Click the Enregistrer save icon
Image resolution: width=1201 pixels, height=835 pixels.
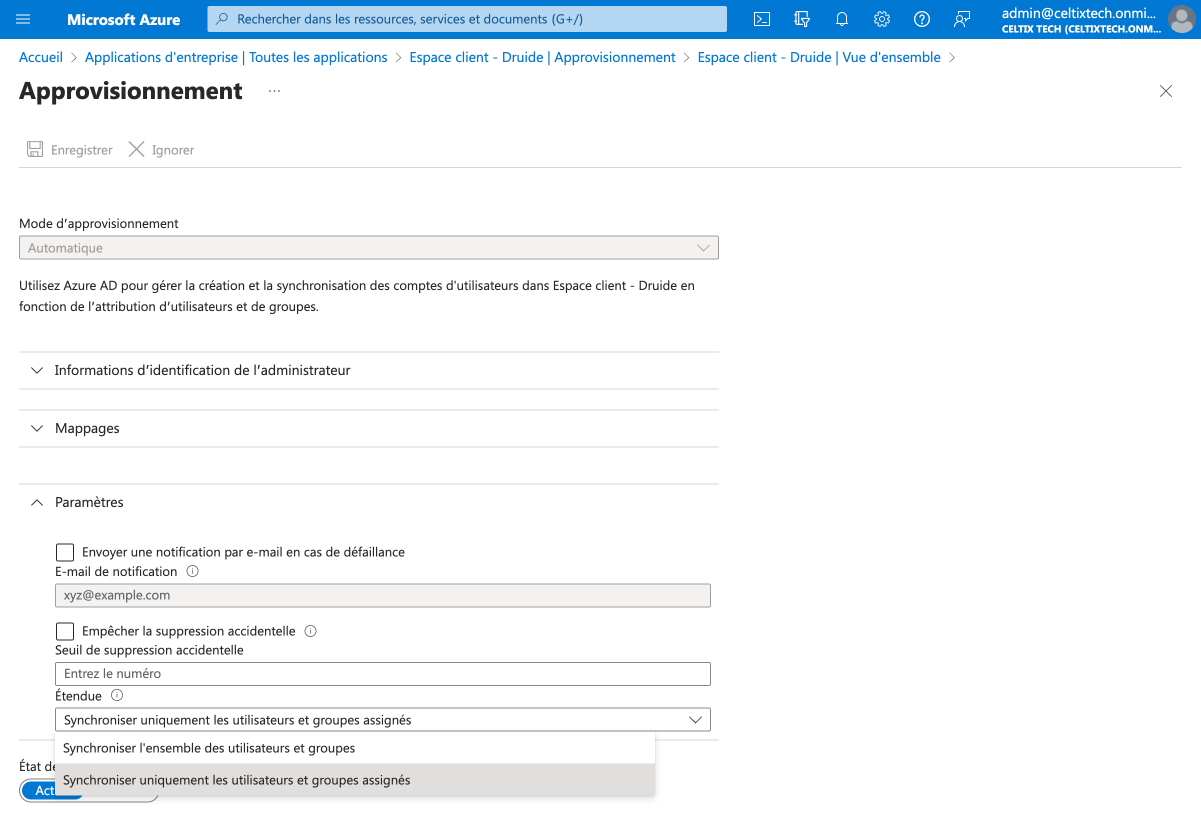point(35,150)
